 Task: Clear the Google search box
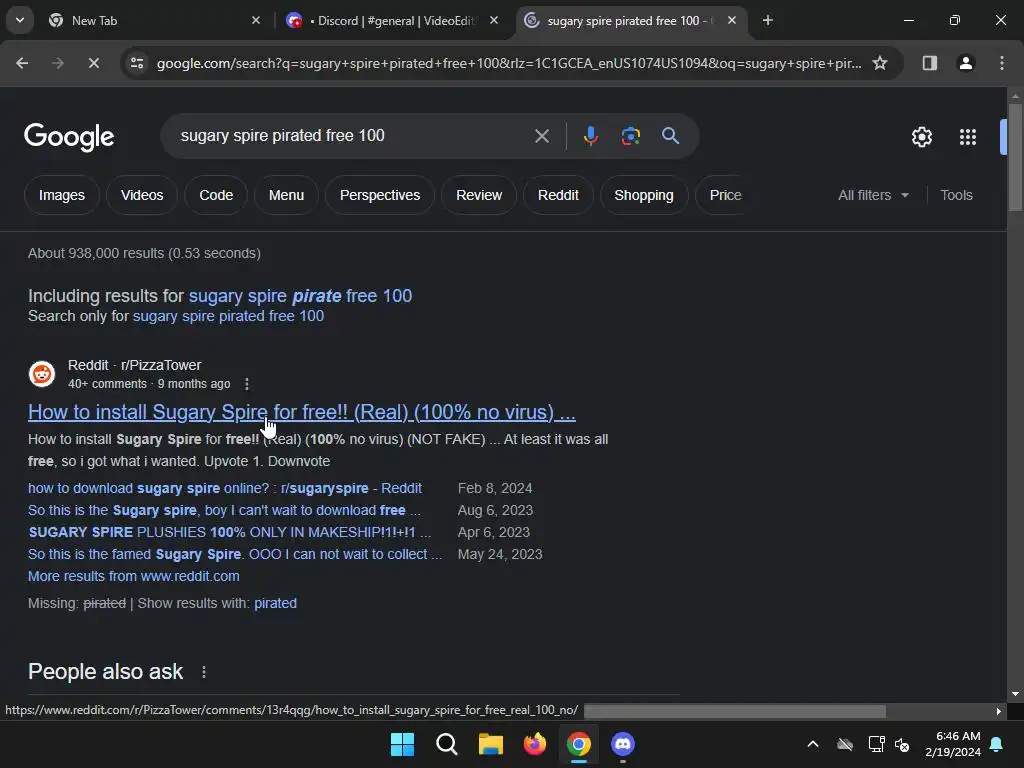(541, 136)
